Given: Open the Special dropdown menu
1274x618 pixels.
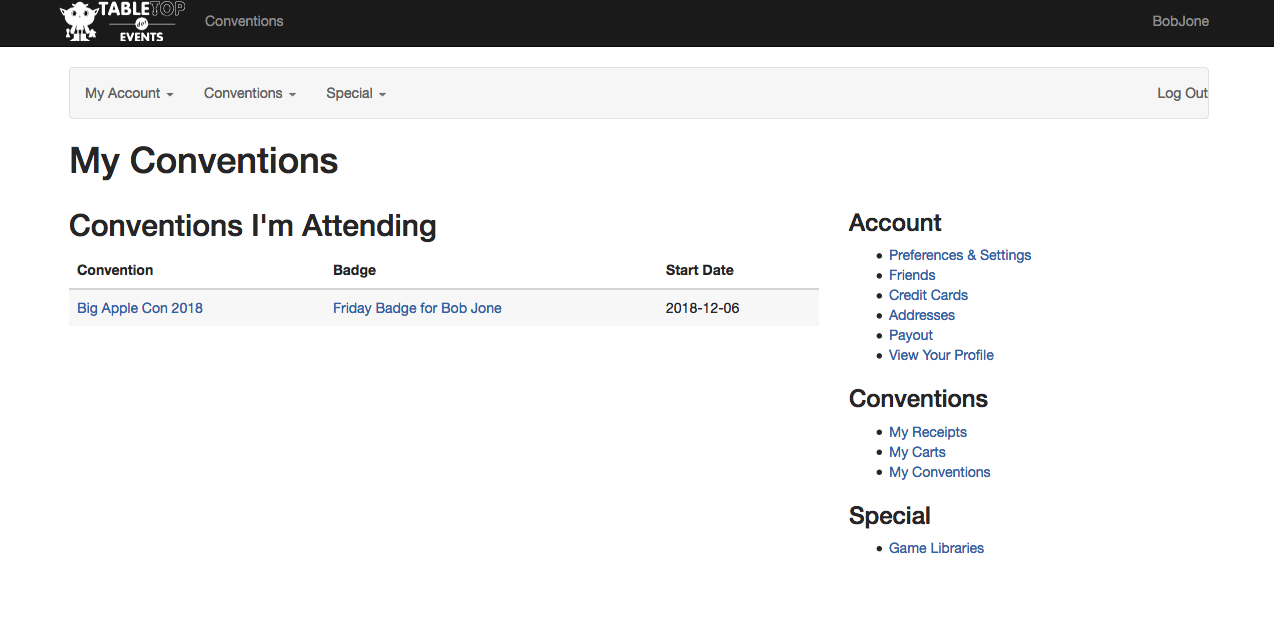Looking at the screenshot, I should tap(355, 93).
